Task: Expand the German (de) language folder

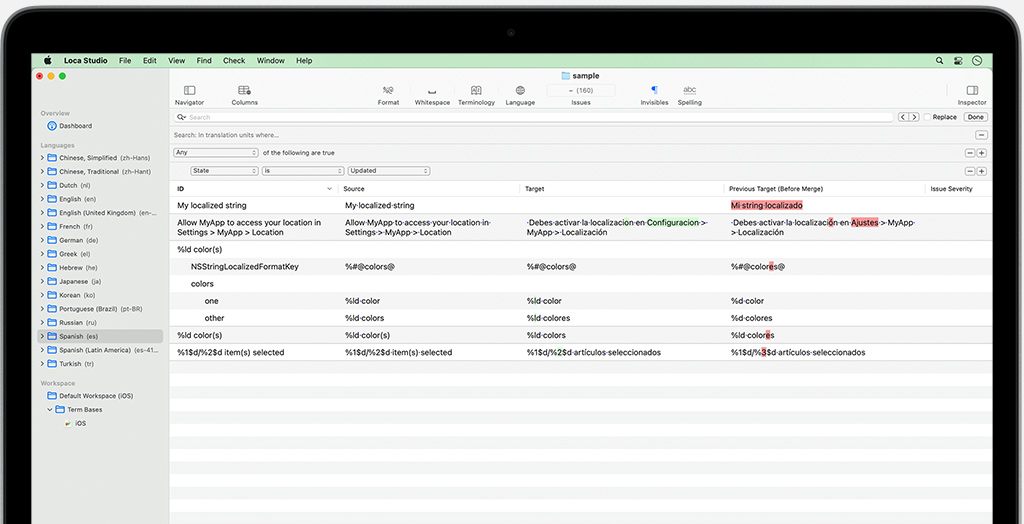Action: coord(42,241)
